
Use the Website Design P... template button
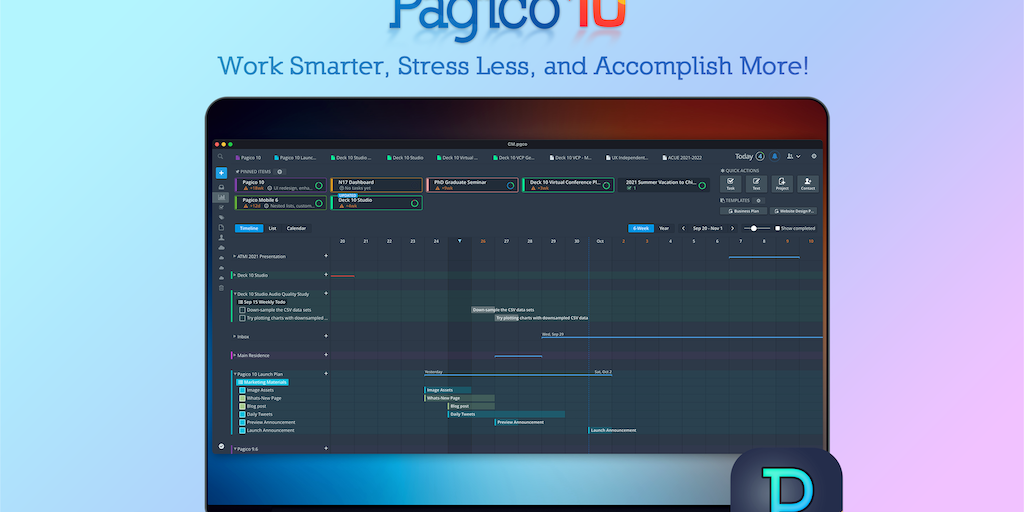793,211
